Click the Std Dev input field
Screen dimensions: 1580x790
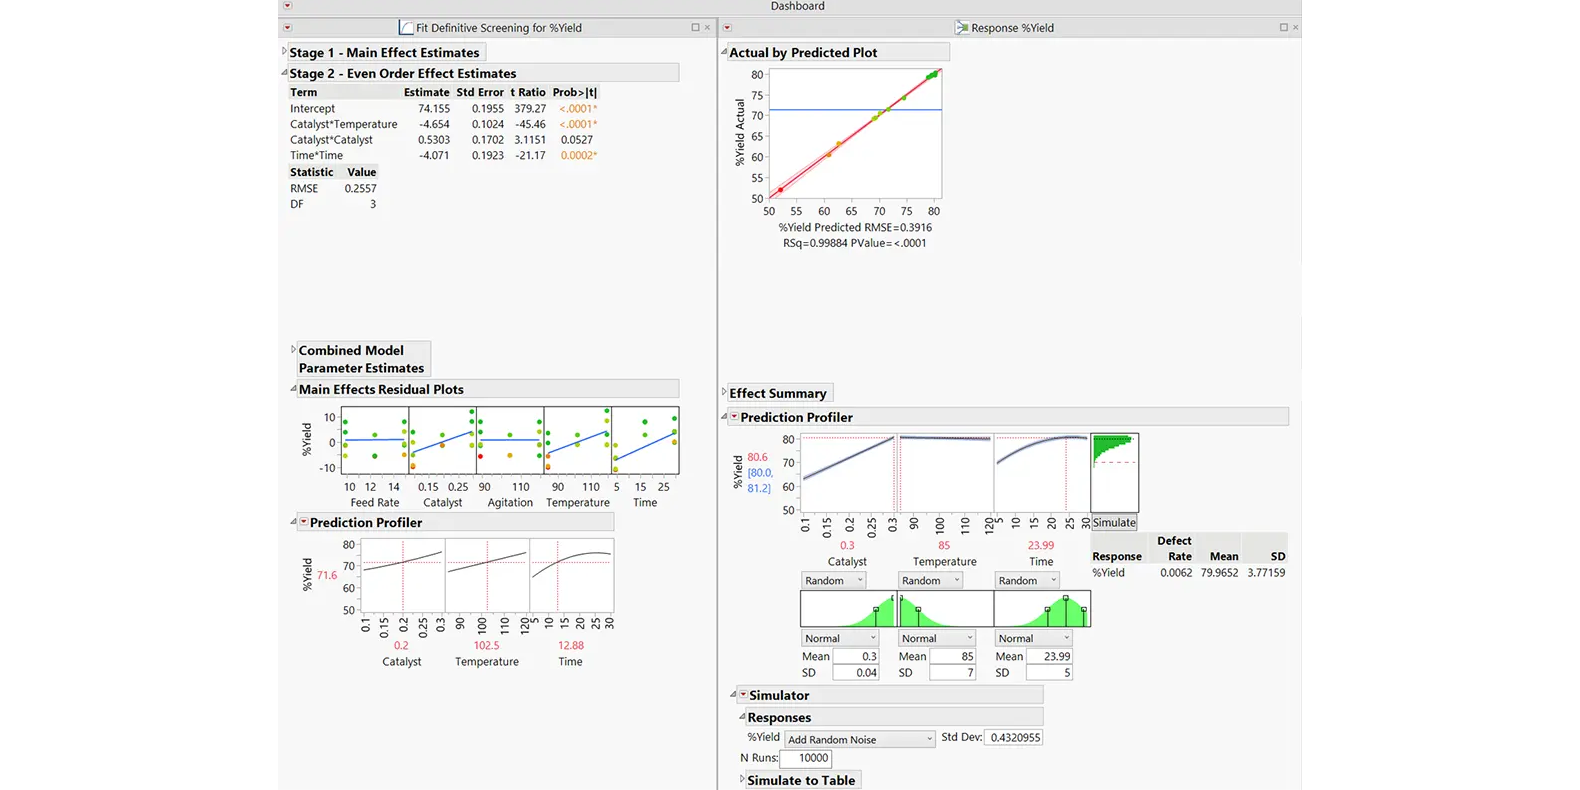1014,737
